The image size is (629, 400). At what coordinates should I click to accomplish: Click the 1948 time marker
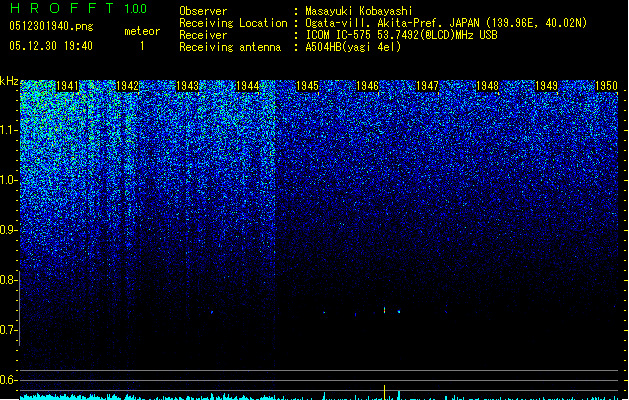point(487,86)
